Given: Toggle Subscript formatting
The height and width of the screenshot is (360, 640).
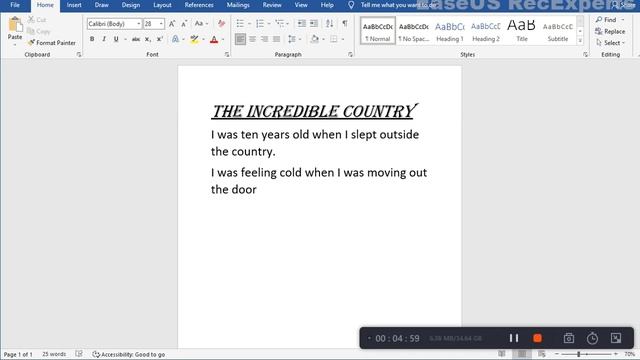Looking at the screenshot, I should (x=148, y=39).
